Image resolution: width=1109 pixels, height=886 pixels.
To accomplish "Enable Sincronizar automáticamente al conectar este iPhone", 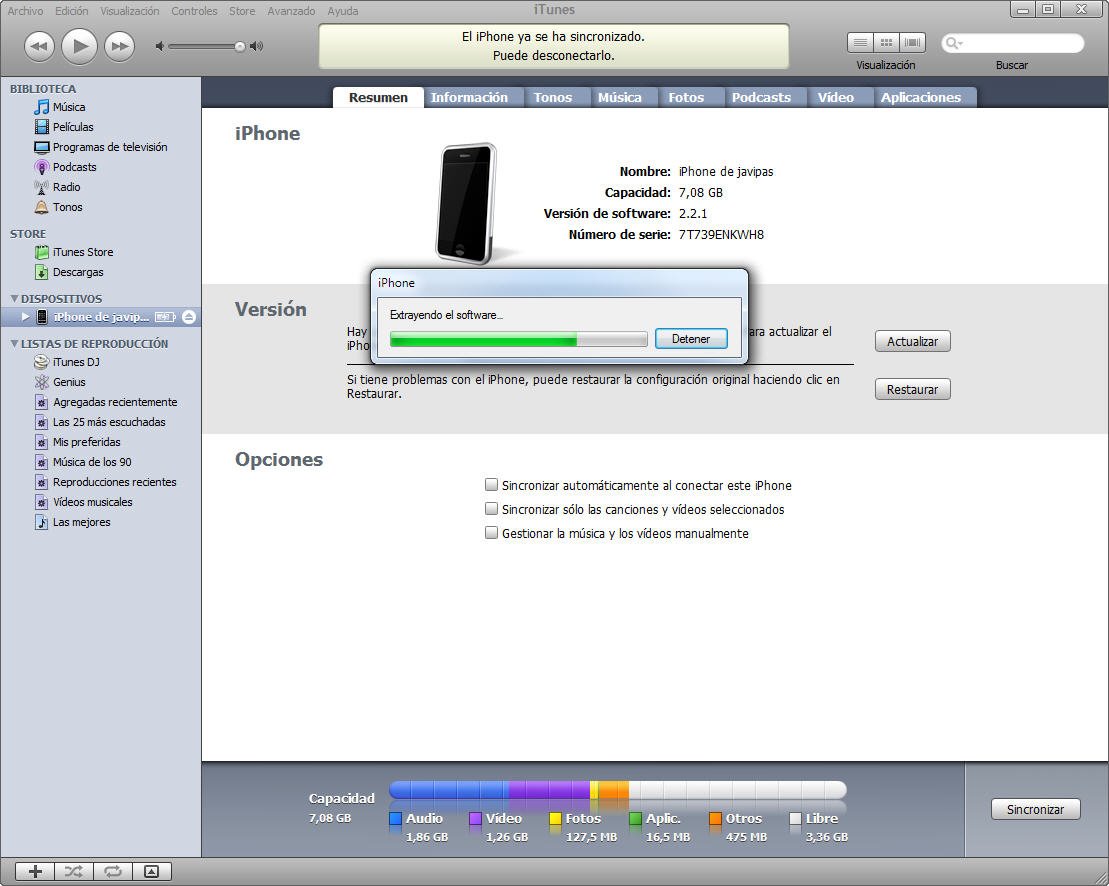I will point(491,484).
